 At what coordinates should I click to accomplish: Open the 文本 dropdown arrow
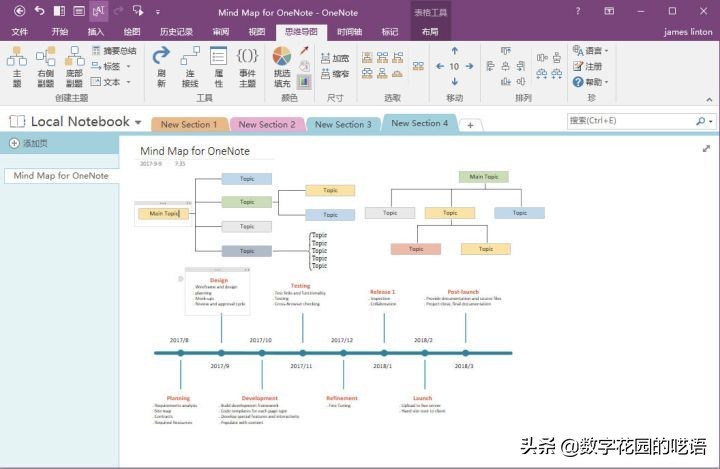(x=129, y=82)
